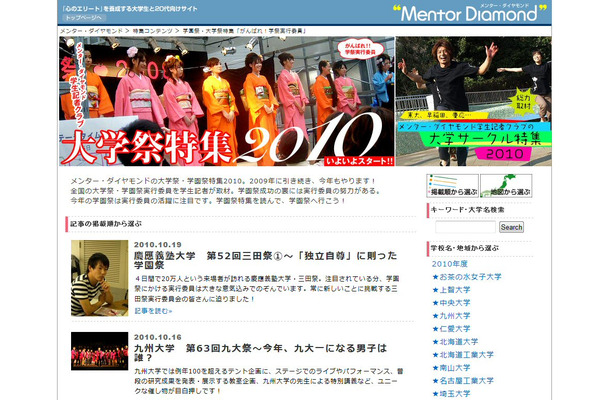
Task: Select the 掲載順から選ぶ icon button
Action: pos(452,186)
